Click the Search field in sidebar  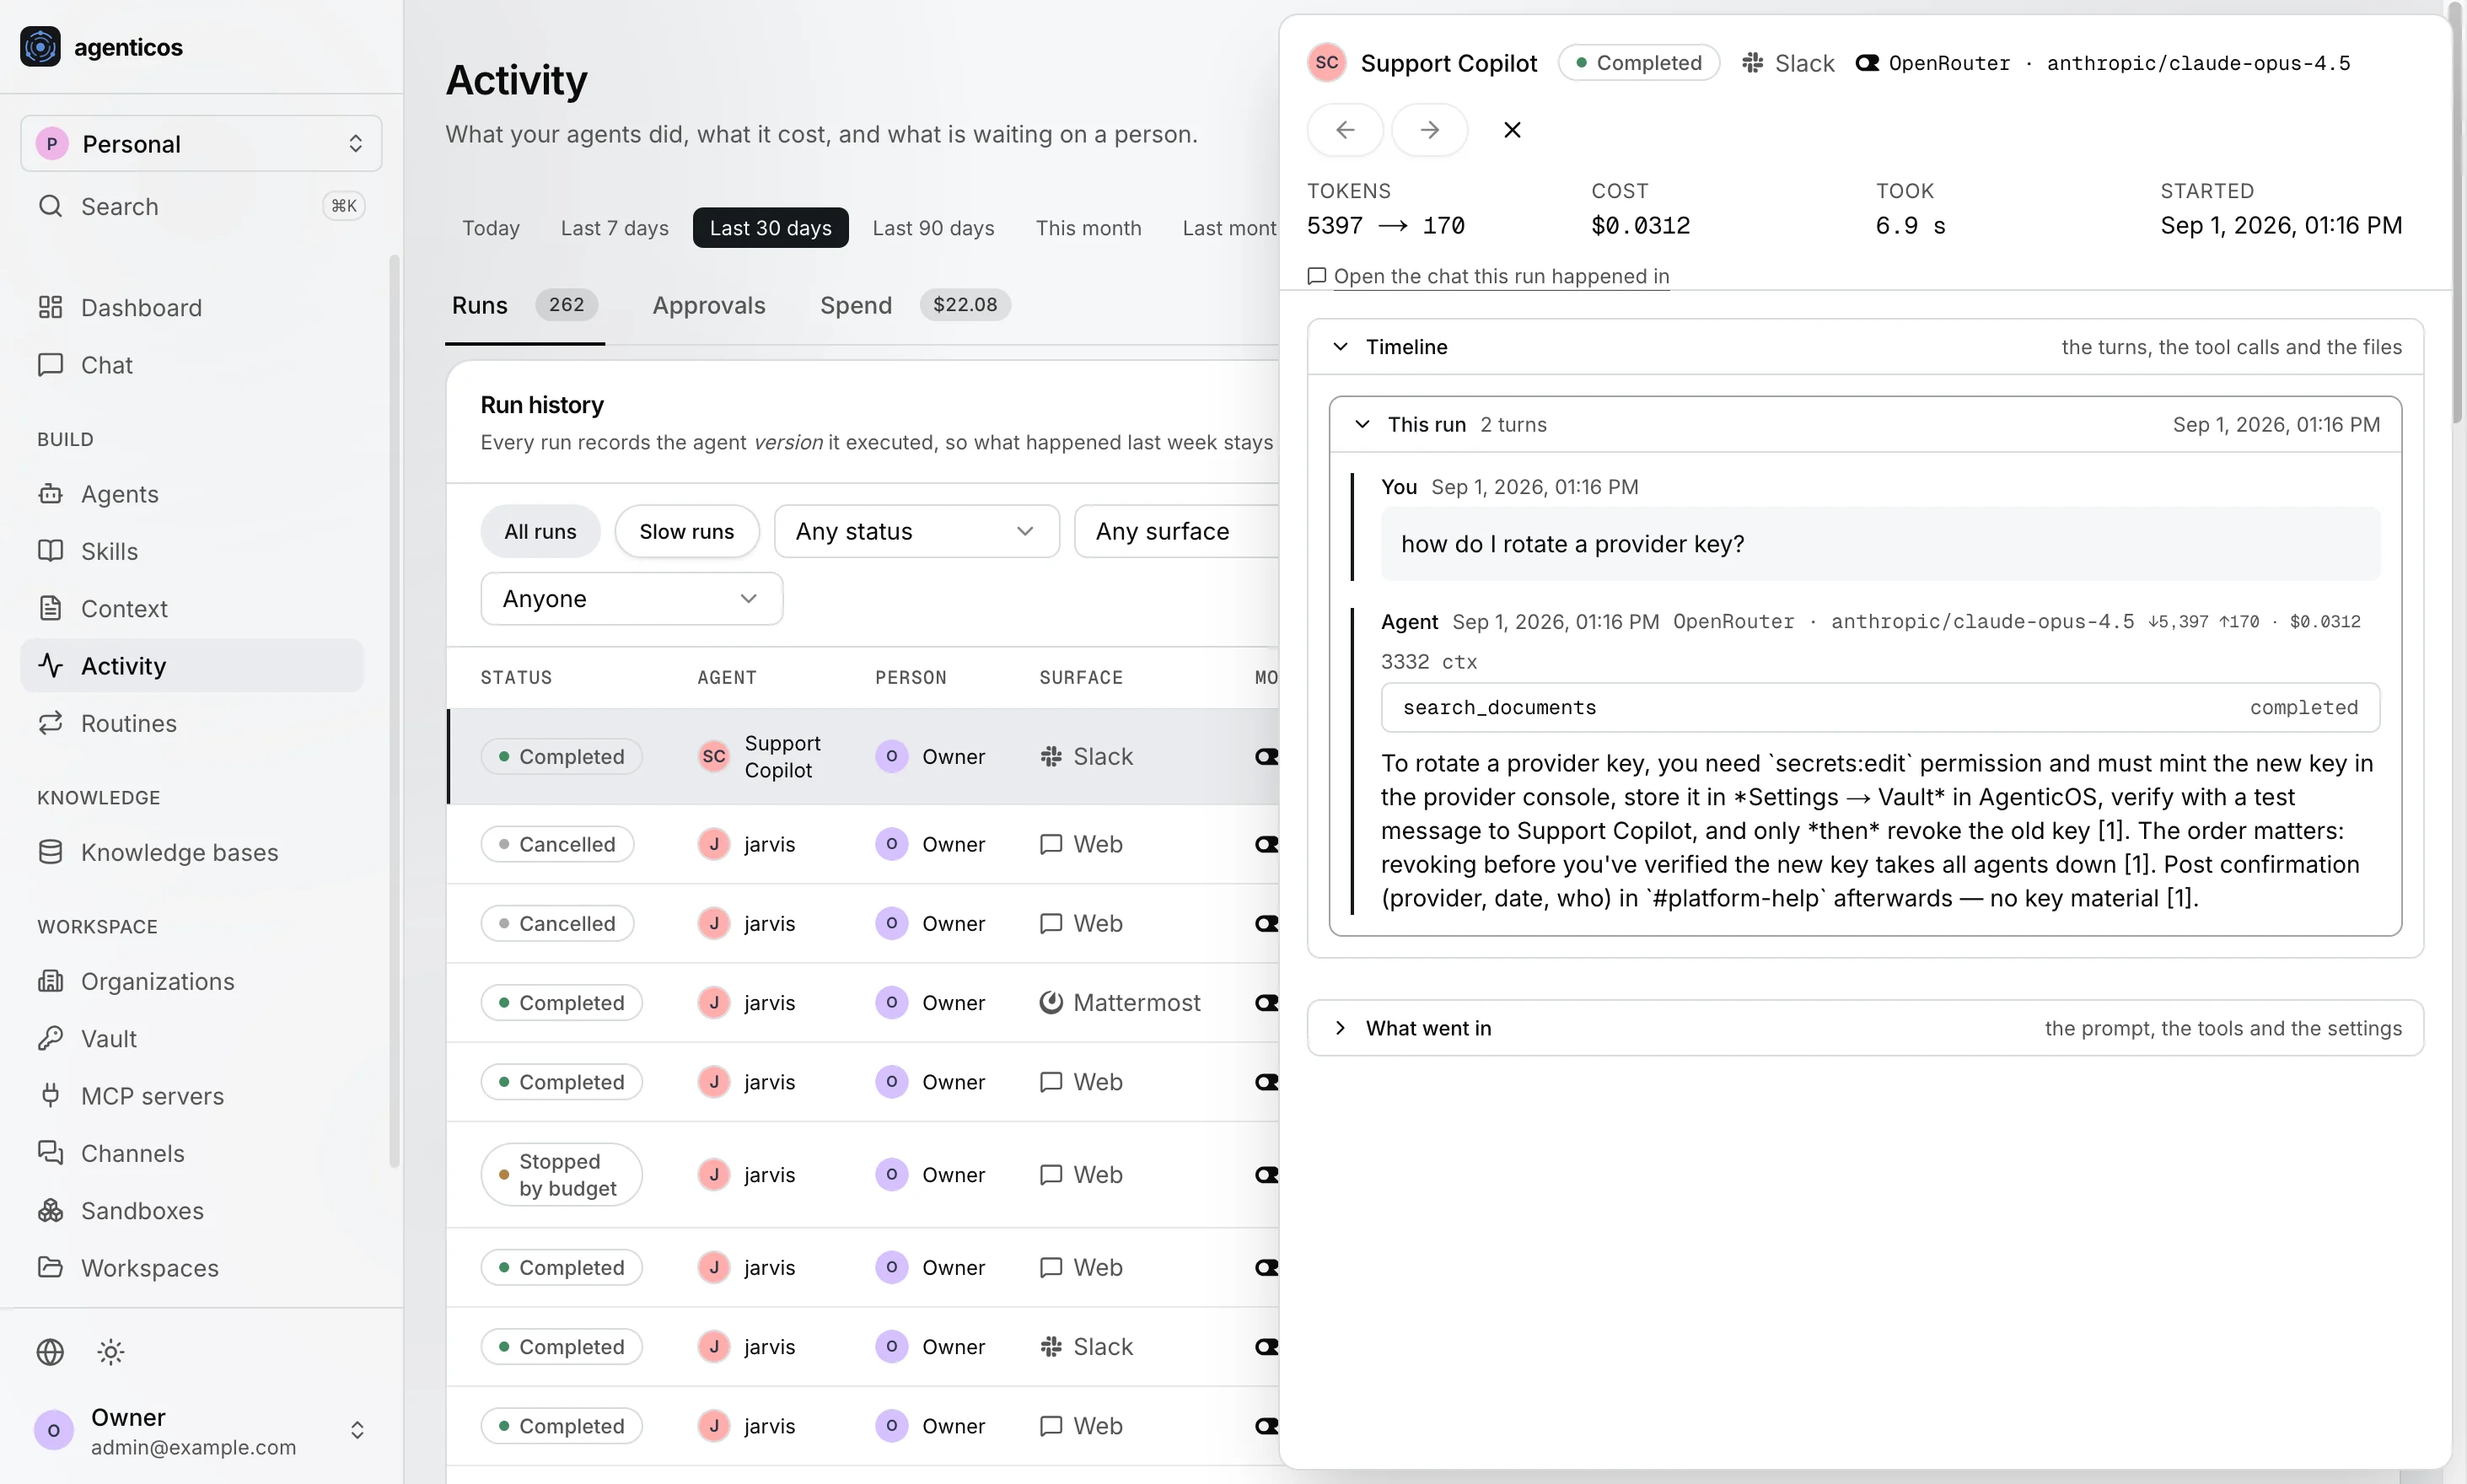[201, 206]
